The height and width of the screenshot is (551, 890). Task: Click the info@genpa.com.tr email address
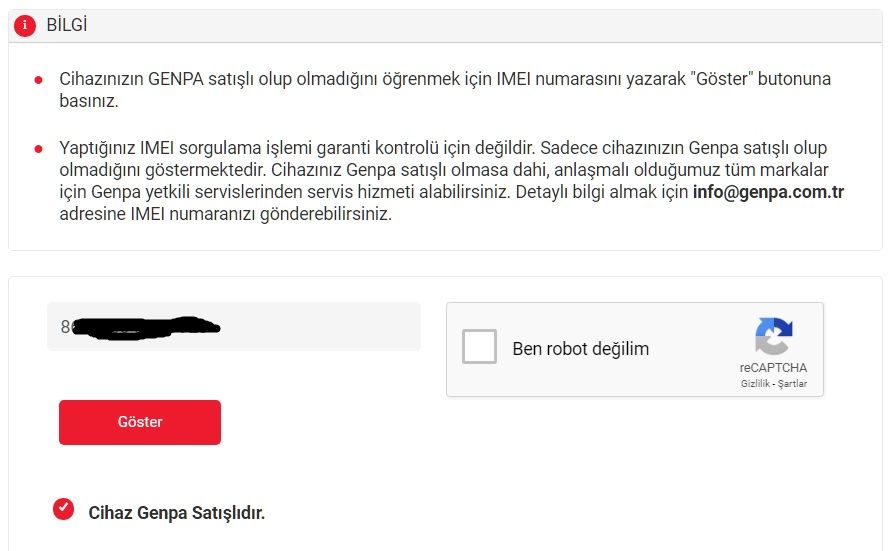[768, 193]
